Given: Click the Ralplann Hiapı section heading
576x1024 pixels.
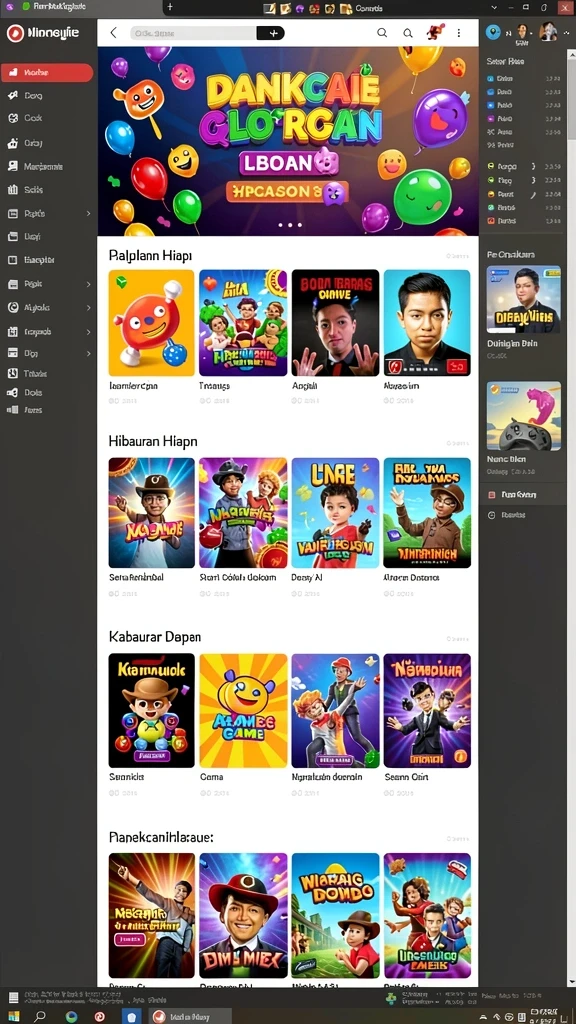Looking at the screenshot, I should (150, 255).
